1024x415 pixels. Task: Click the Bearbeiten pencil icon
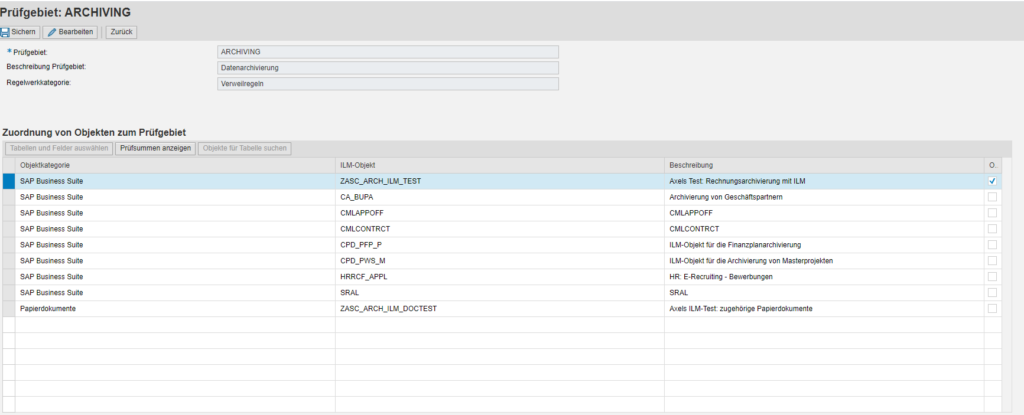tap(52, 32)
